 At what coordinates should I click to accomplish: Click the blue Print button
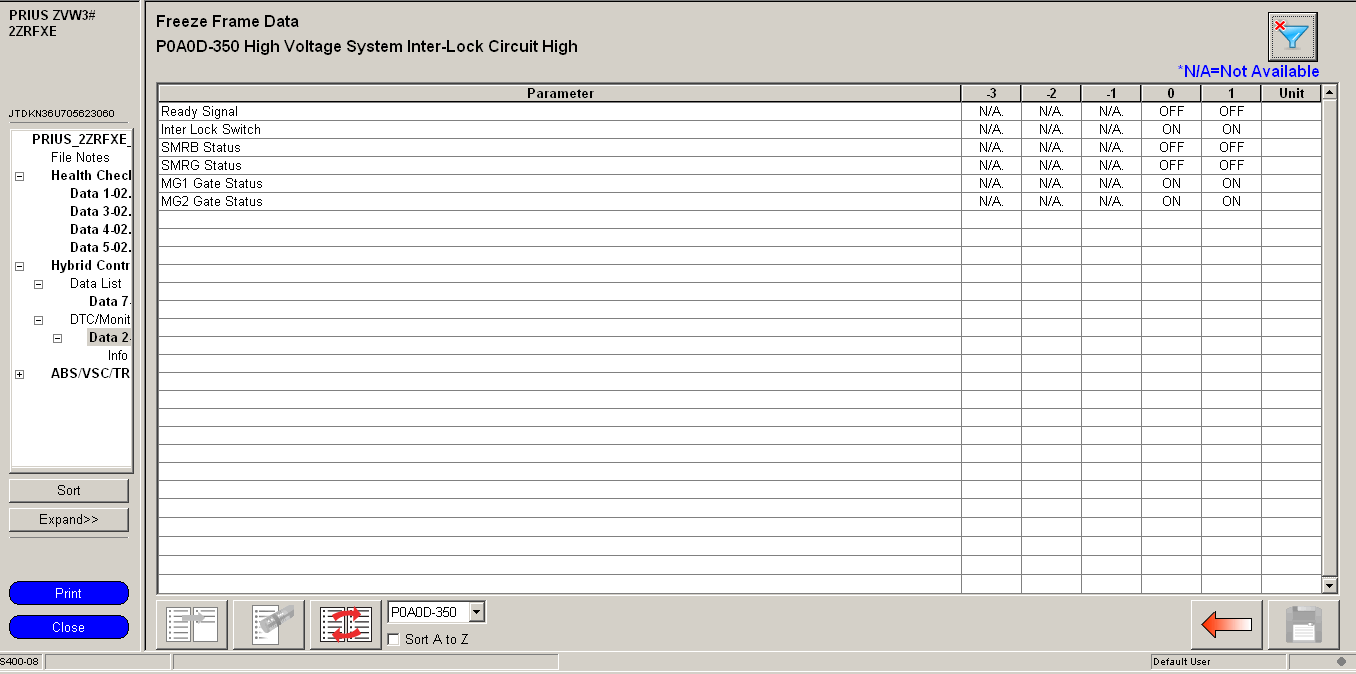[69, 593]
